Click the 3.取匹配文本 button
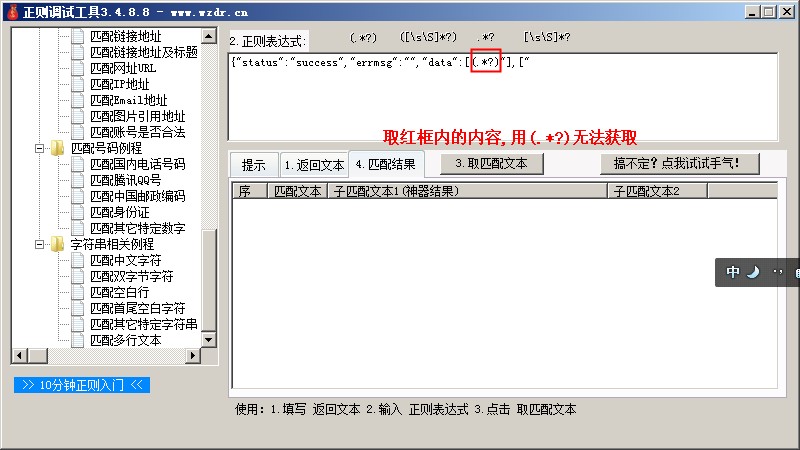The image size is (800, 450). coord(492,164)
